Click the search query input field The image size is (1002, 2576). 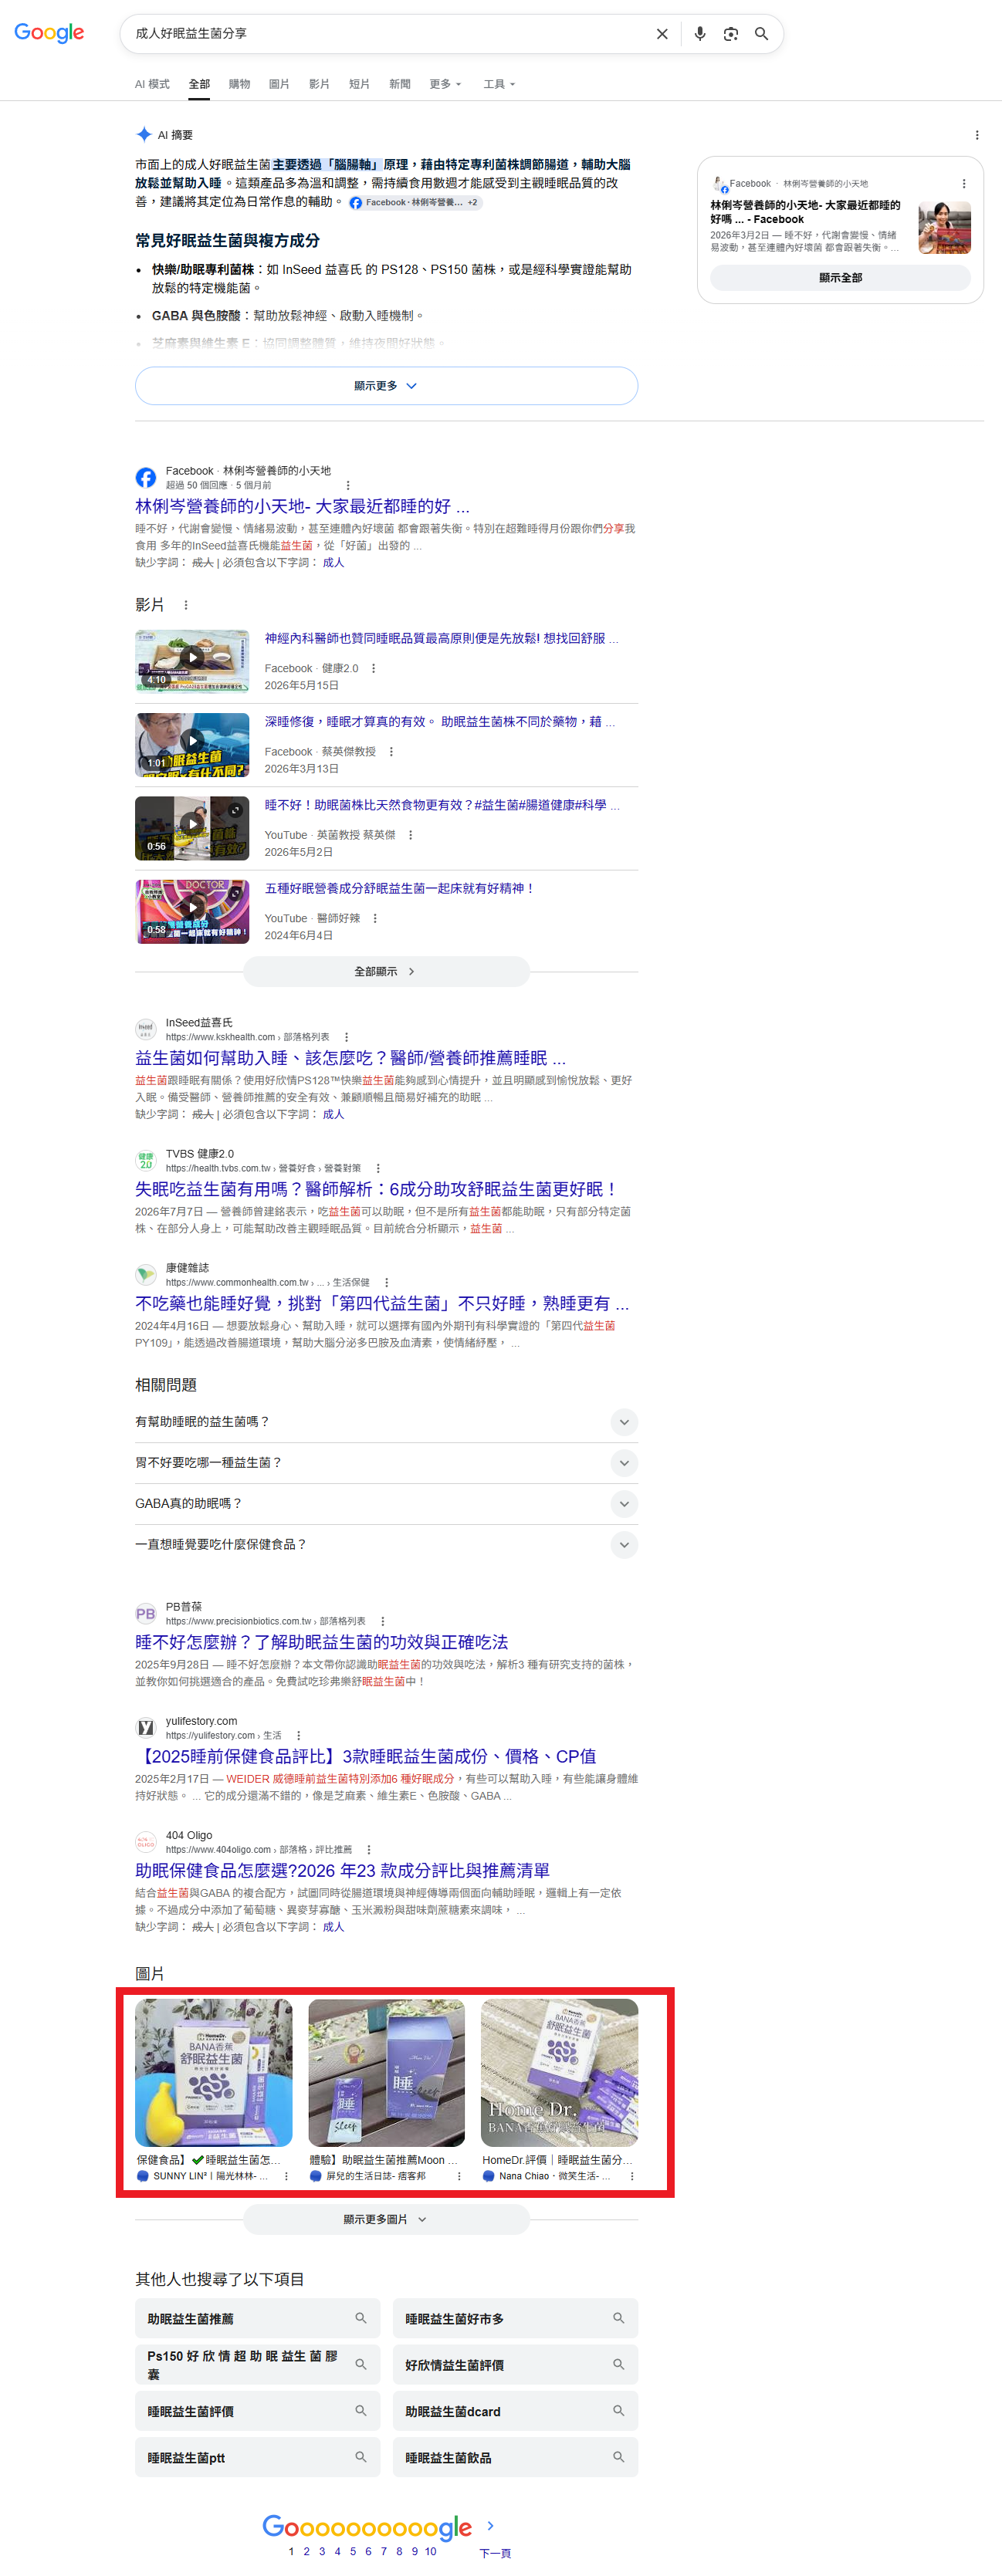tap(390, 34)
